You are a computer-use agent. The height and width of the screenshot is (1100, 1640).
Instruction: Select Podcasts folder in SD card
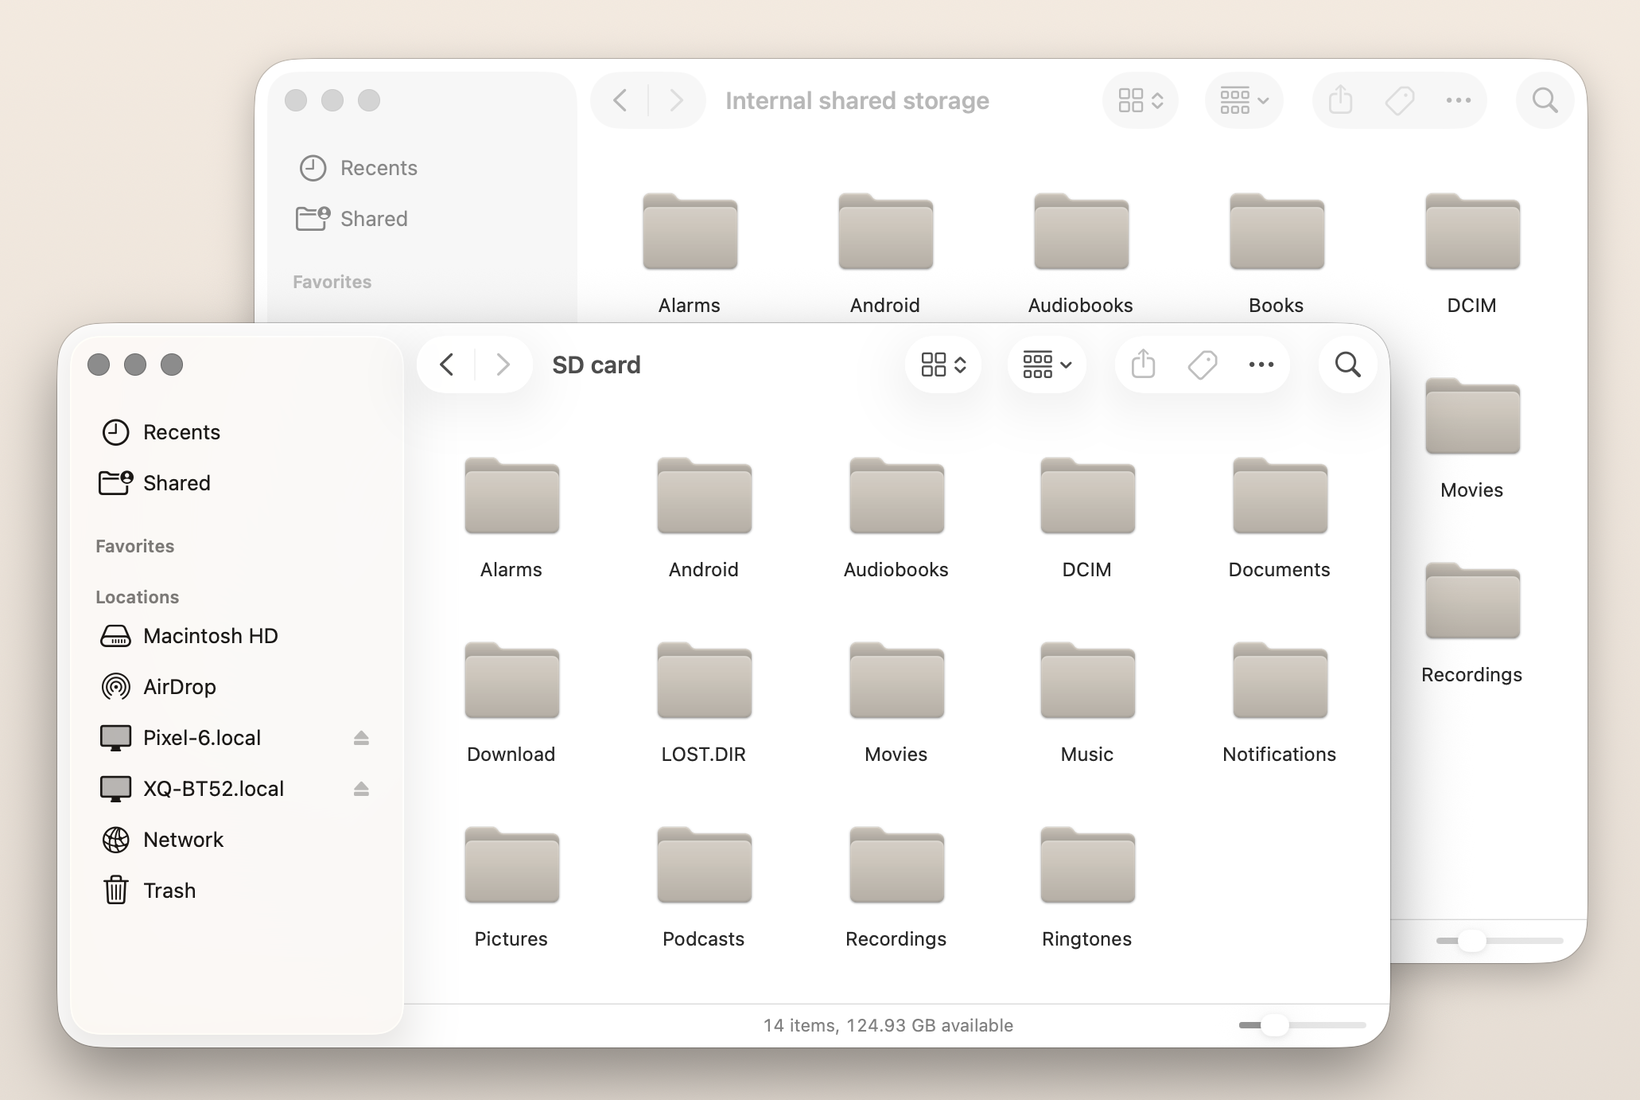coord(704,888)
